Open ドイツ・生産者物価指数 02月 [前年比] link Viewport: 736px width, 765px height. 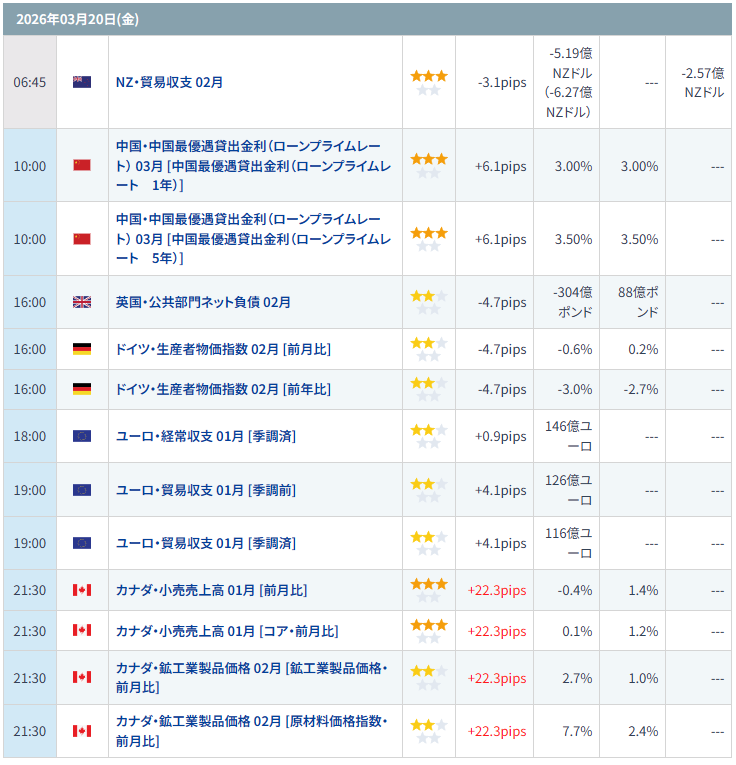point(223,389)
